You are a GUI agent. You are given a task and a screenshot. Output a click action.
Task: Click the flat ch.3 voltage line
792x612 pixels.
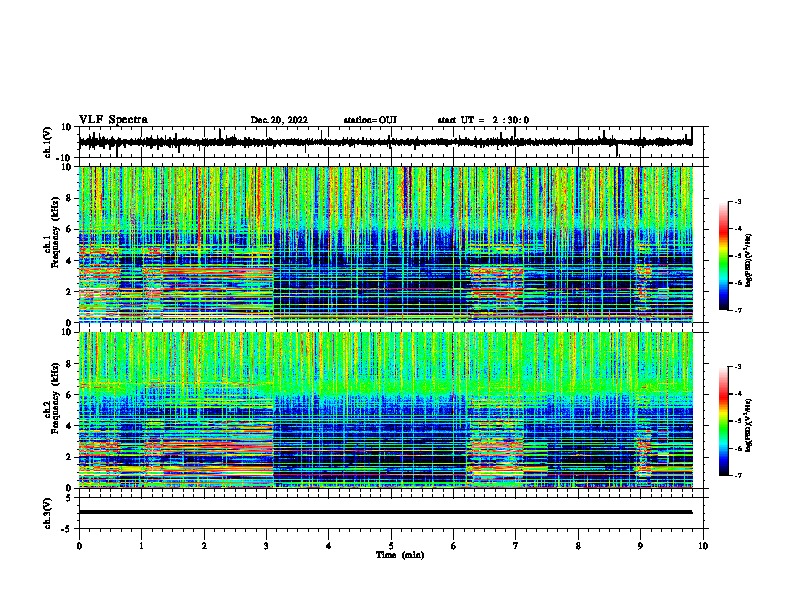pyautogui.click(x=385, y=512)
